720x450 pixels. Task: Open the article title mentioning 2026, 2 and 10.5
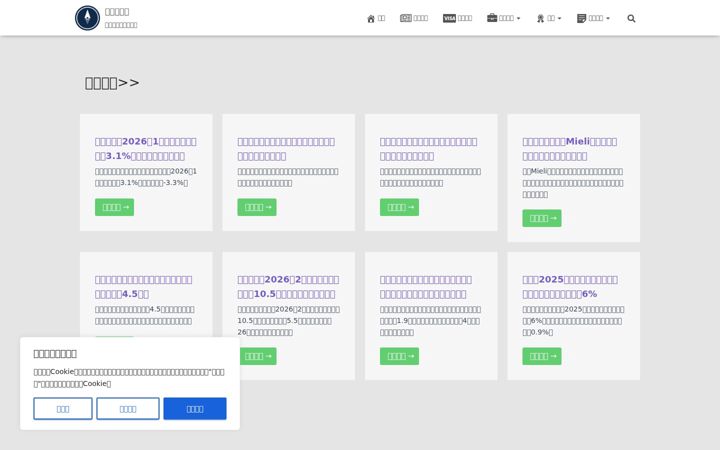click(288, 287)
